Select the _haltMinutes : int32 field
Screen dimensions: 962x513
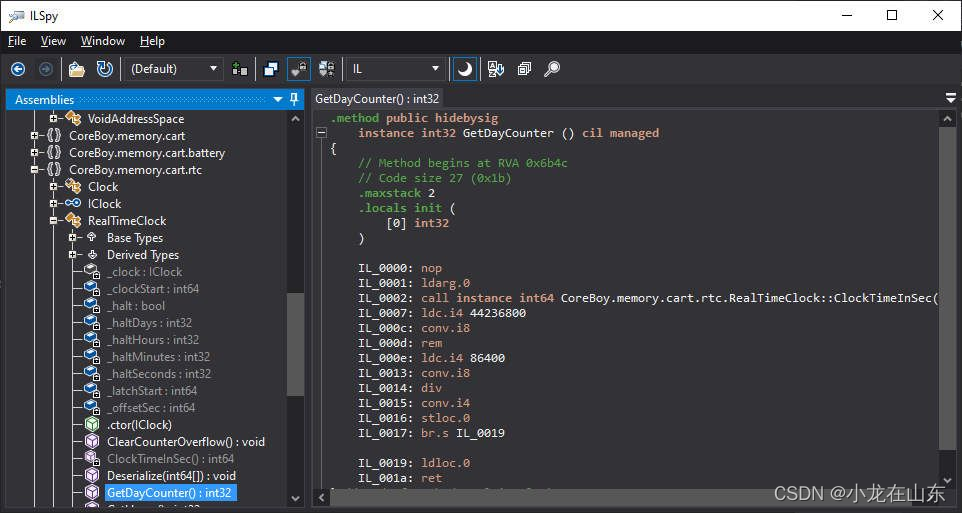[158, 357]
